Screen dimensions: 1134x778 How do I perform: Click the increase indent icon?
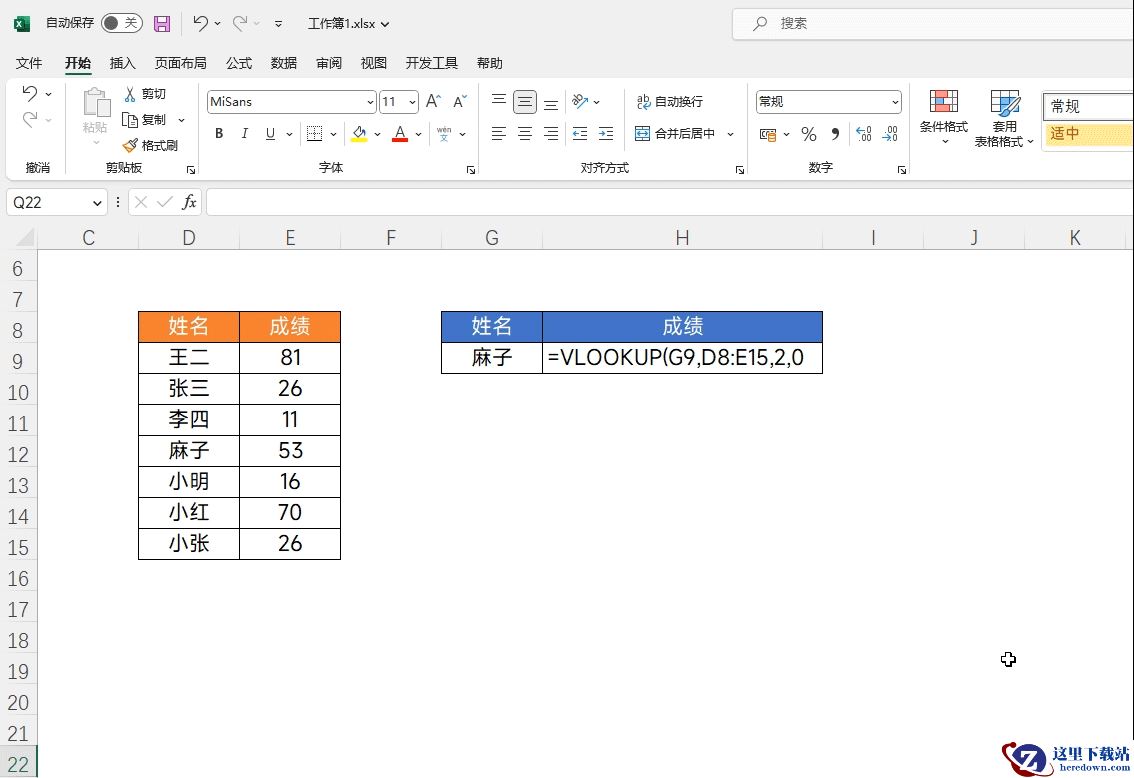[606, 134]
